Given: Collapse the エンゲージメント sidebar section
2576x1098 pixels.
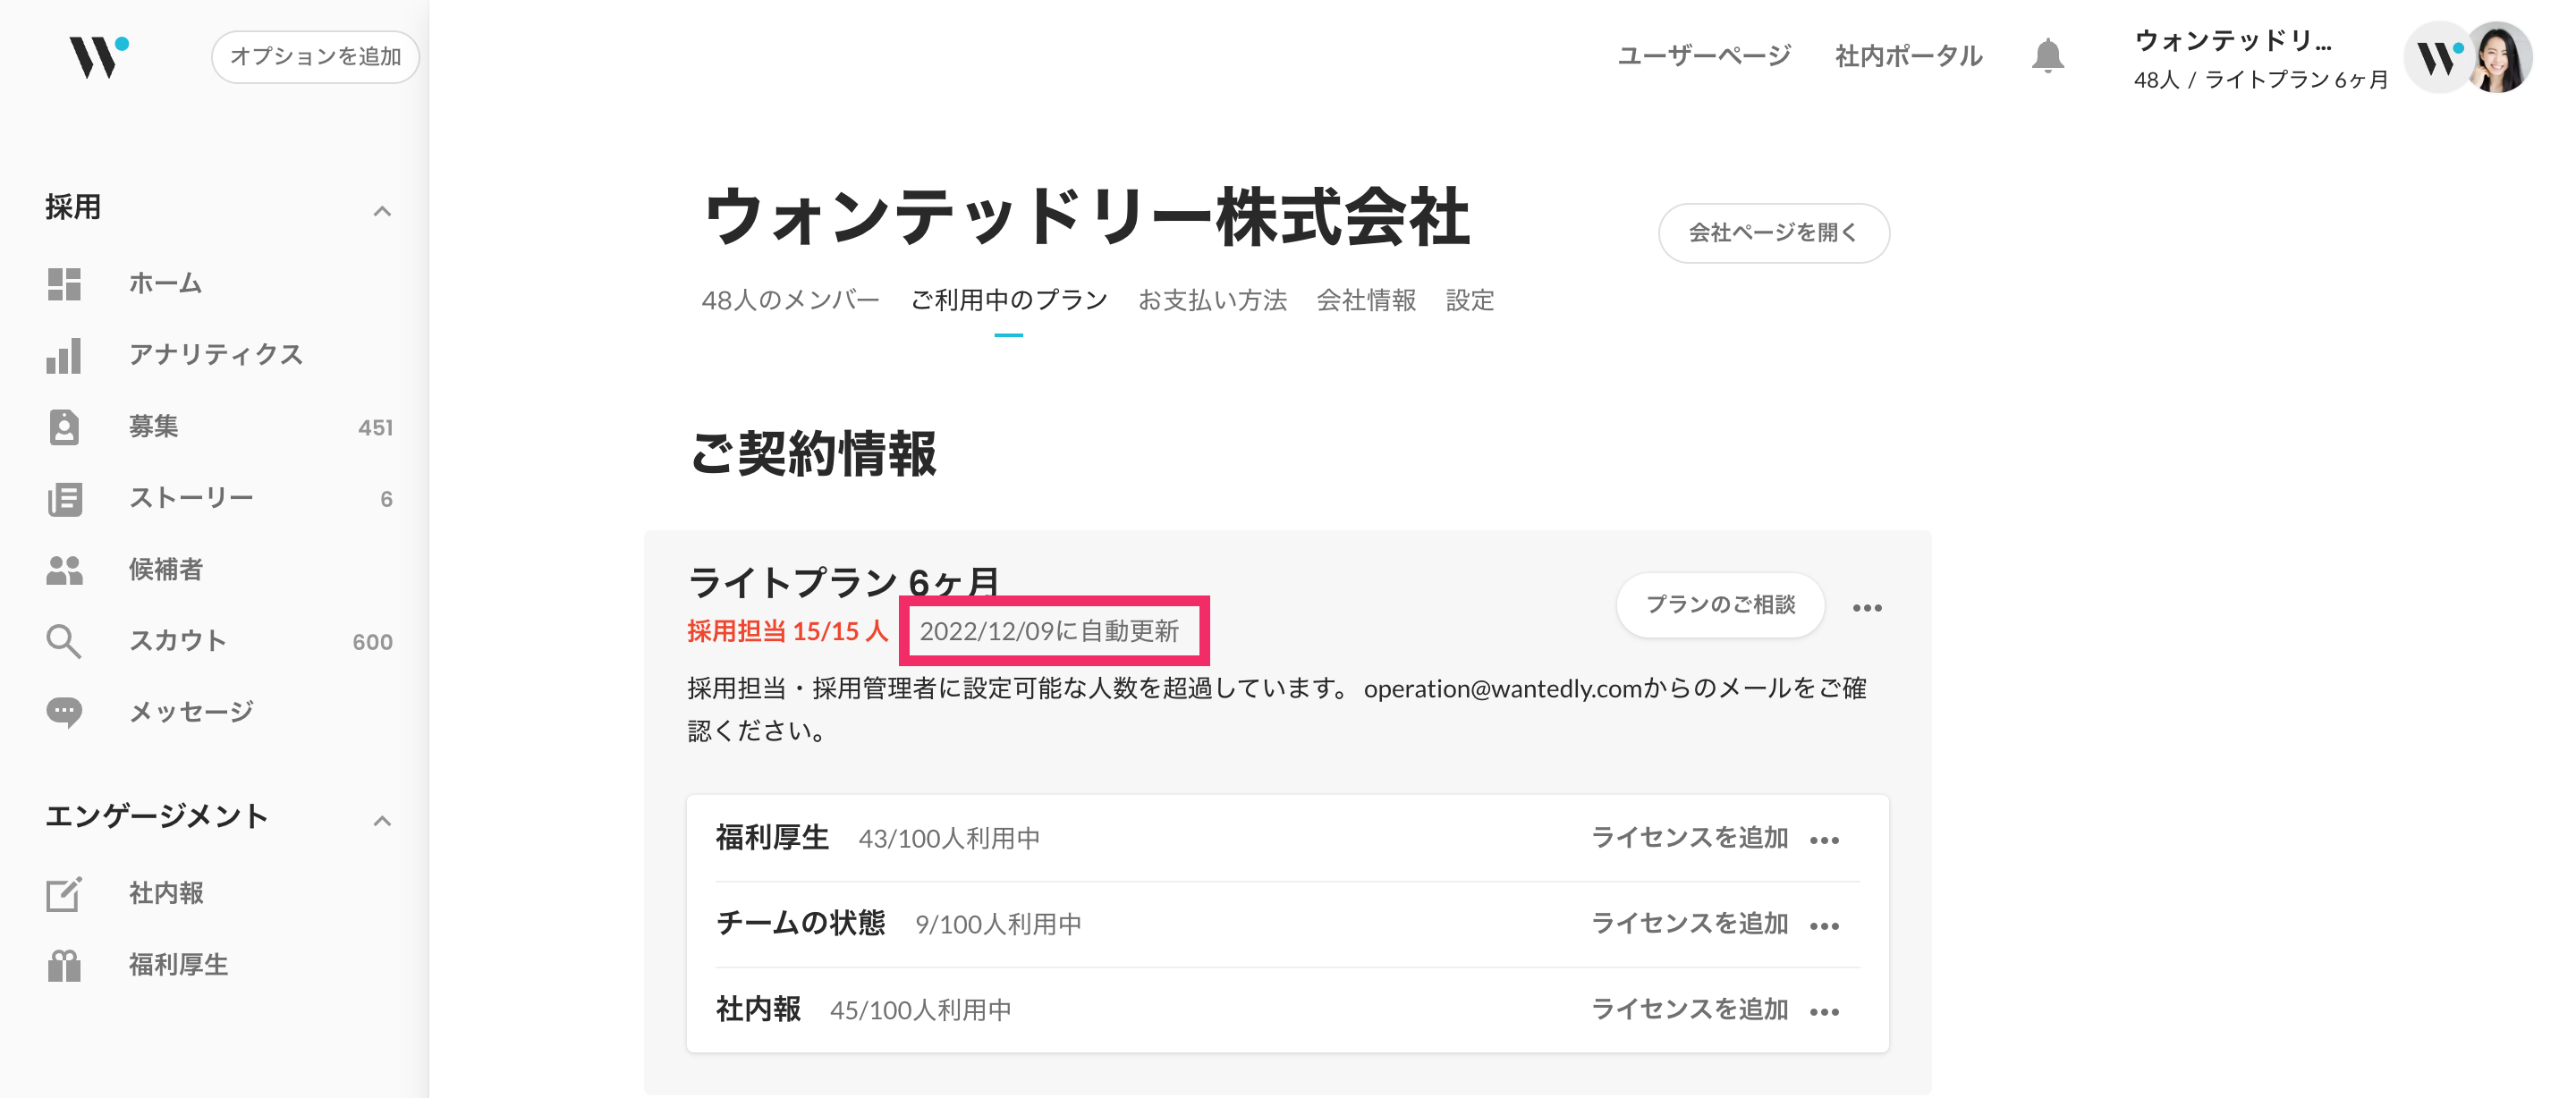Looking at the screenshot, I should [381, 821].
